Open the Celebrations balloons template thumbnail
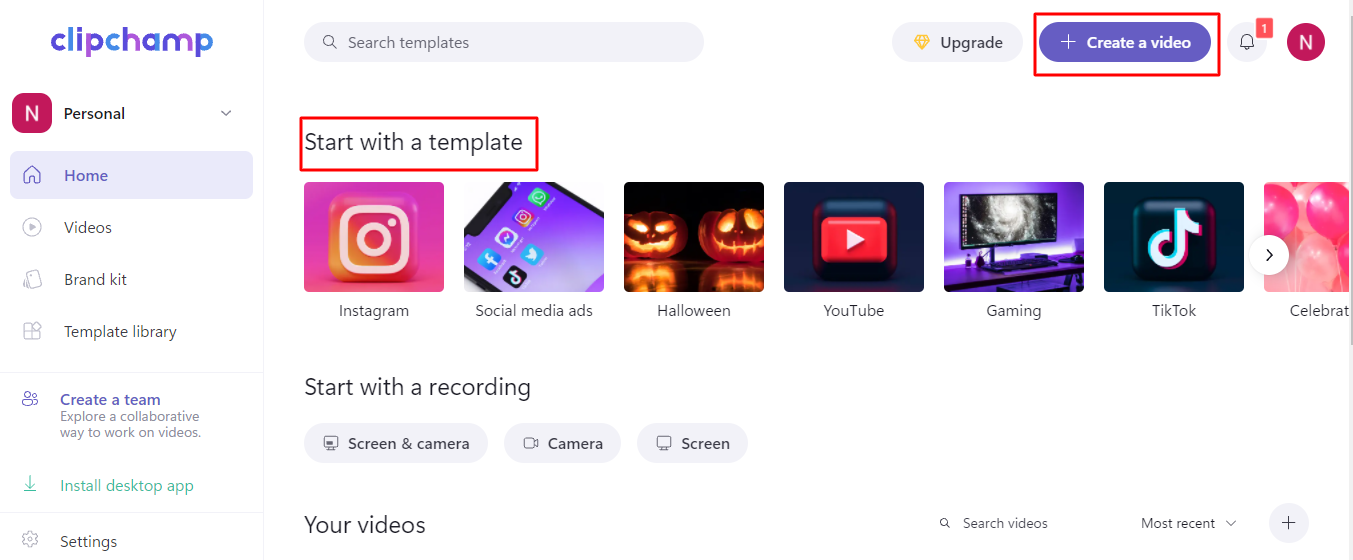 click(1308, 237)
